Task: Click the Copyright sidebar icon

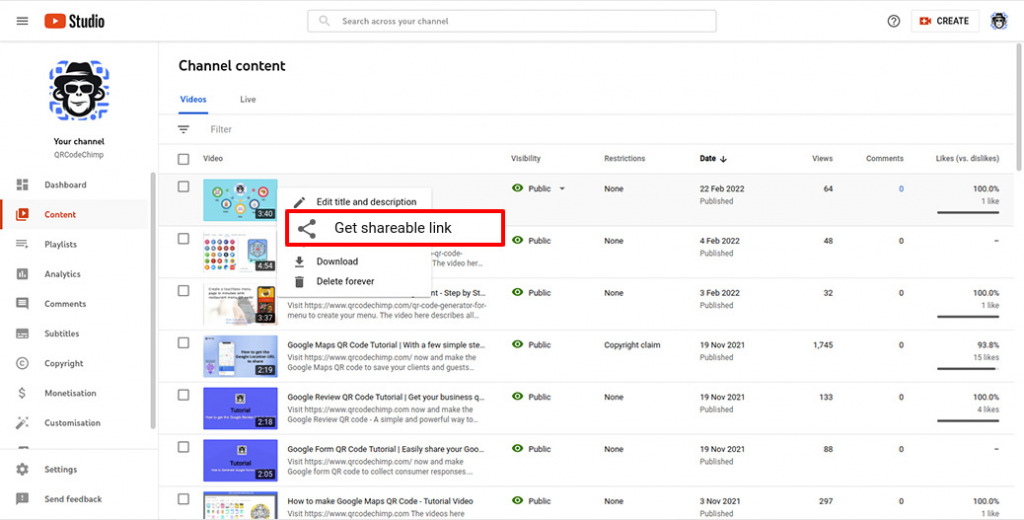Action: 22,363
